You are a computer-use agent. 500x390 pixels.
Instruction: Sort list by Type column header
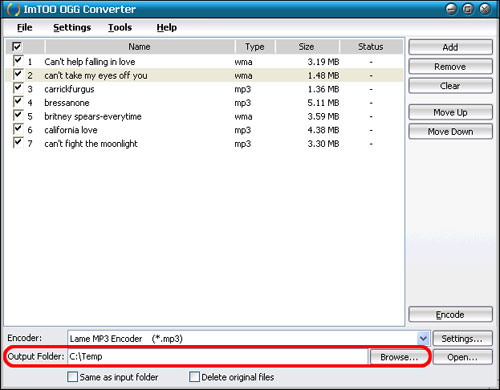click(255, 47)
